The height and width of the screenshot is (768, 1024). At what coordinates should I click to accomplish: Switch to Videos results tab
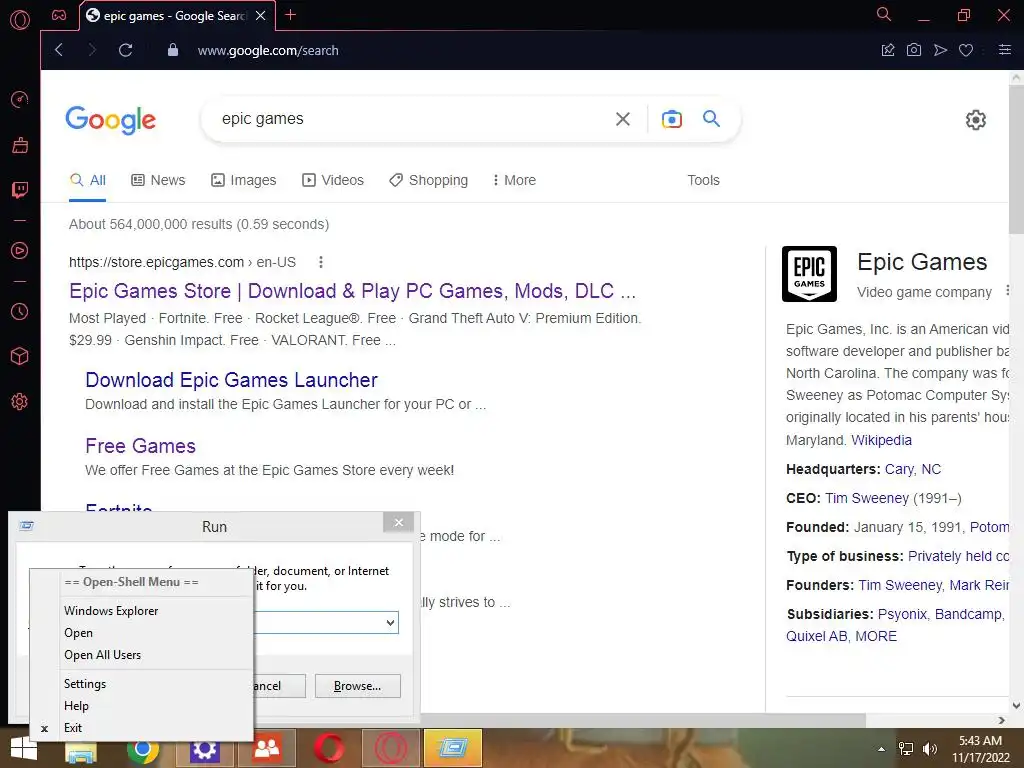[333, 180]
